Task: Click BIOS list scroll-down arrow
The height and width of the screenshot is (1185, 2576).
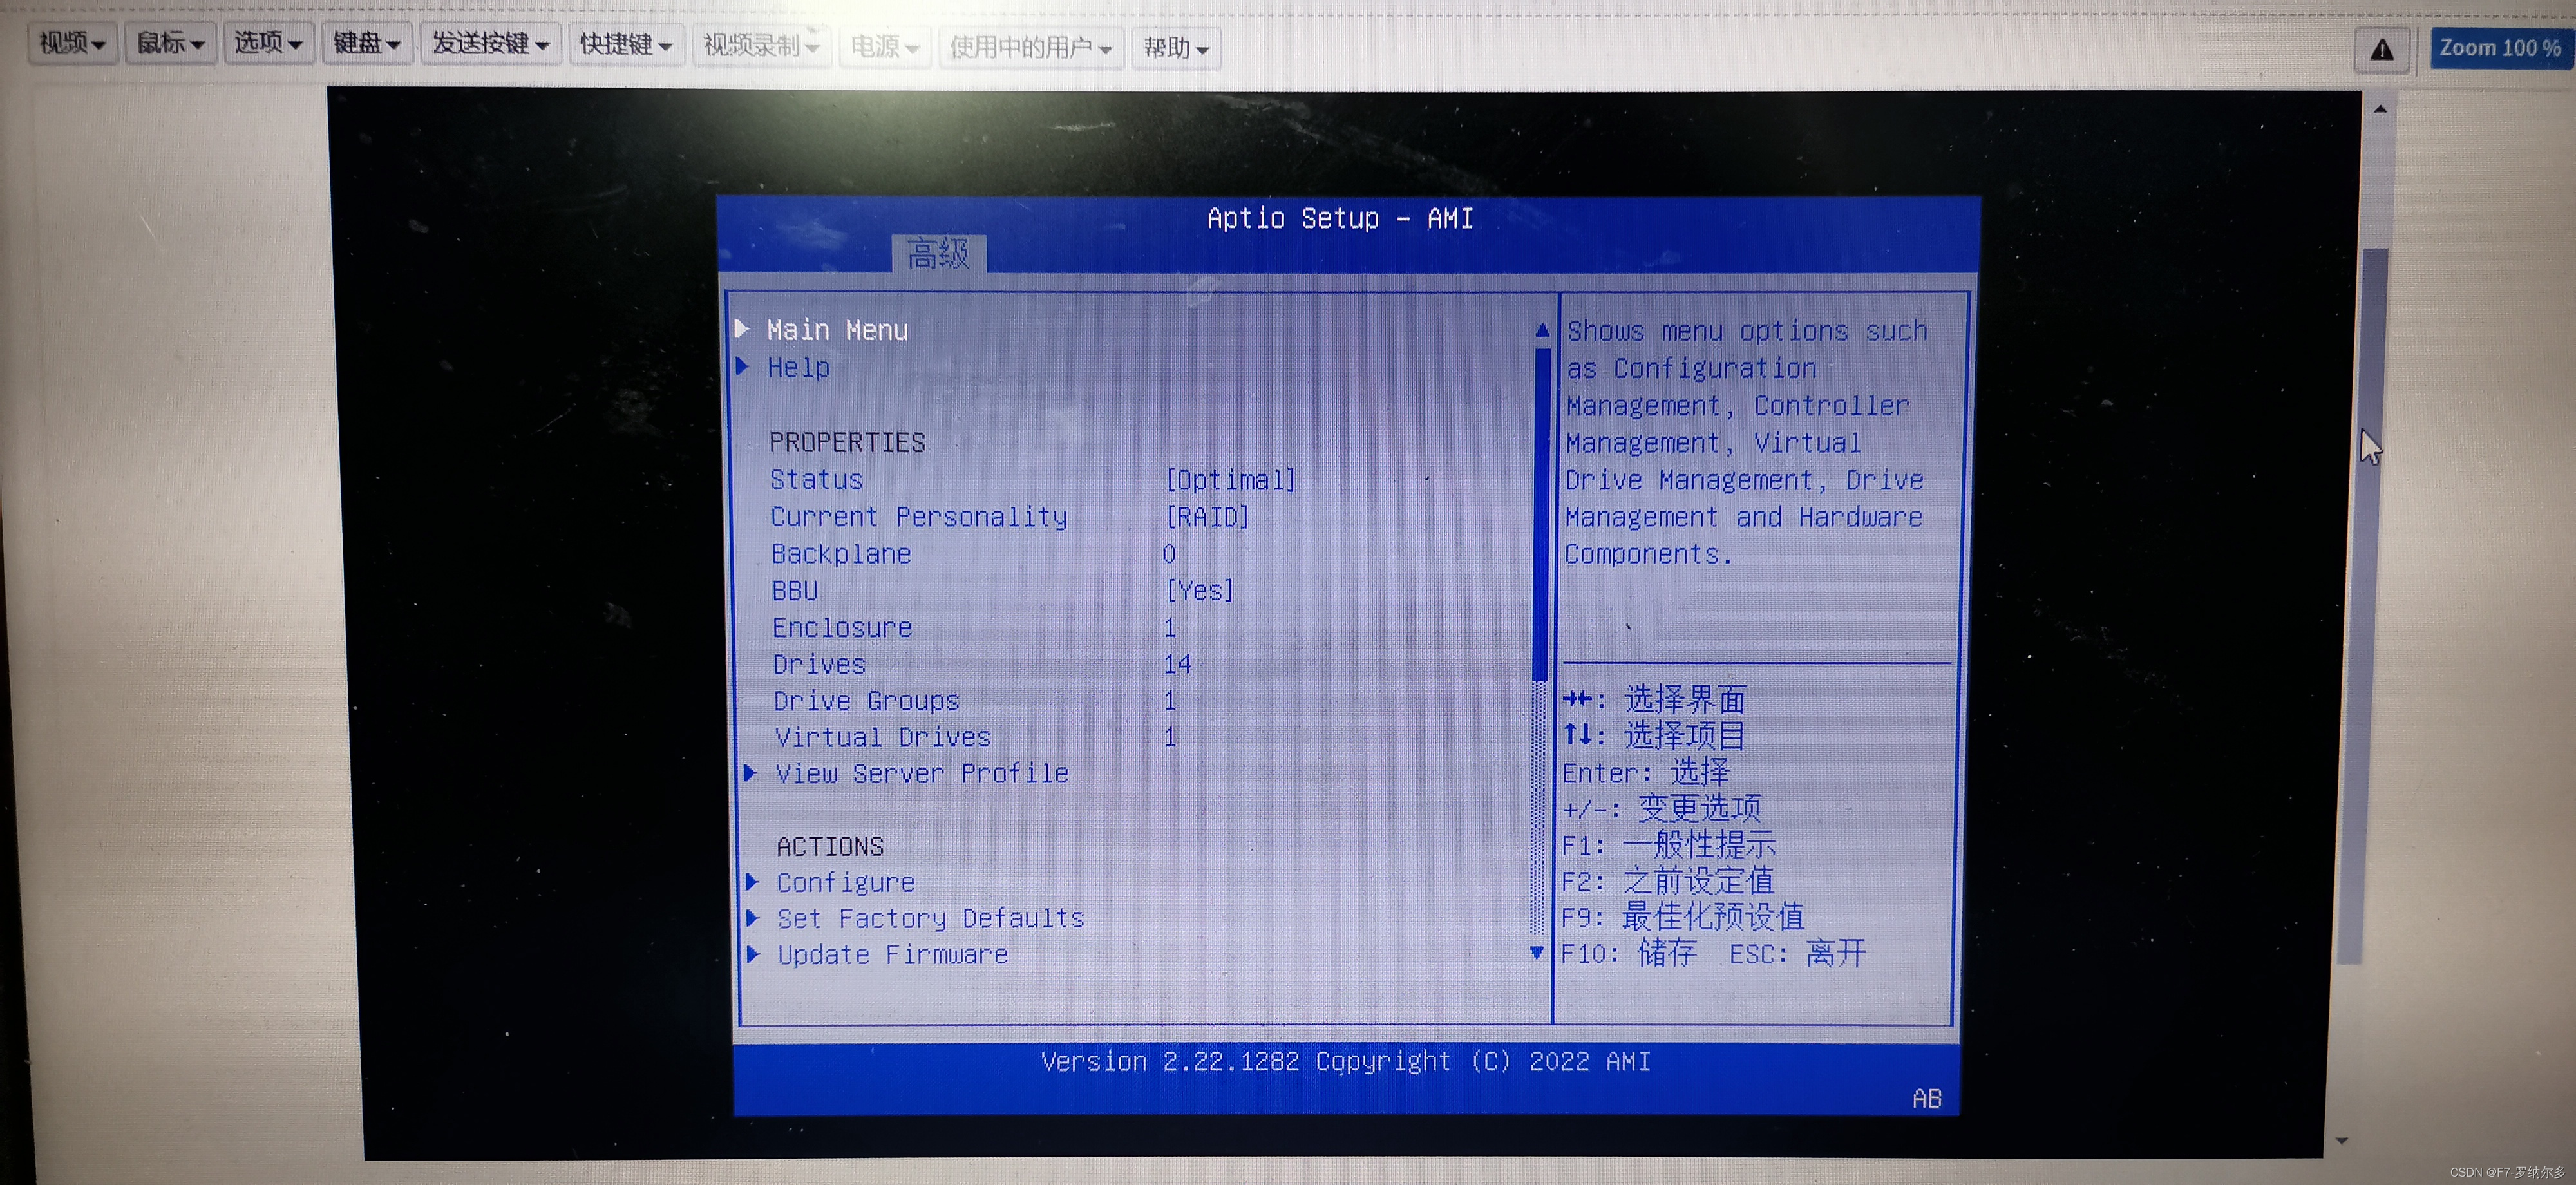Action: pos(1537,952)
